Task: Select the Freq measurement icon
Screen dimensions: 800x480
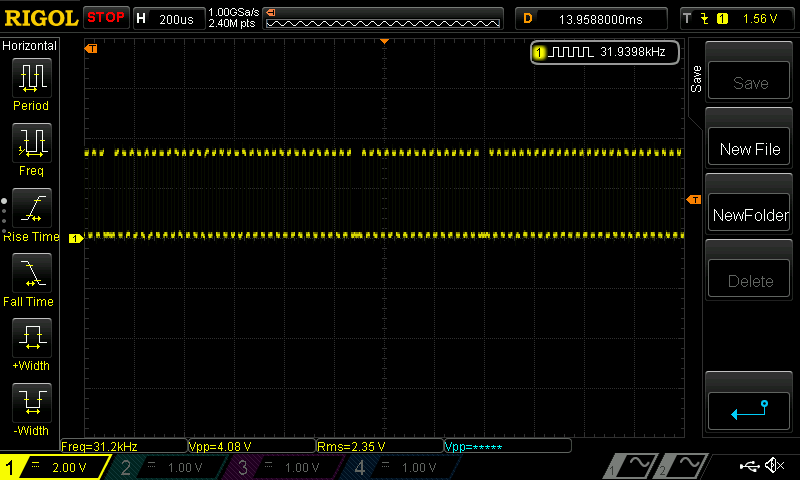Action: pos(31,143)
